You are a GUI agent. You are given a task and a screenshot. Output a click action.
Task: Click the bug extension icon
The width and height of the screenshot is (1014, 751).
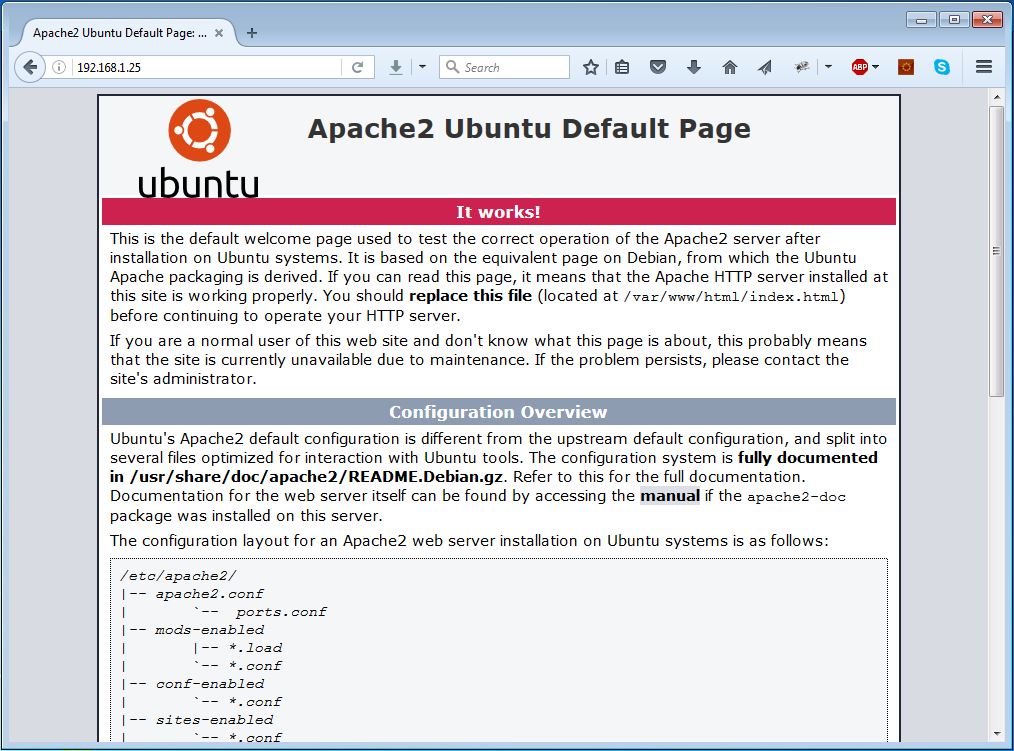click(802, 67)
